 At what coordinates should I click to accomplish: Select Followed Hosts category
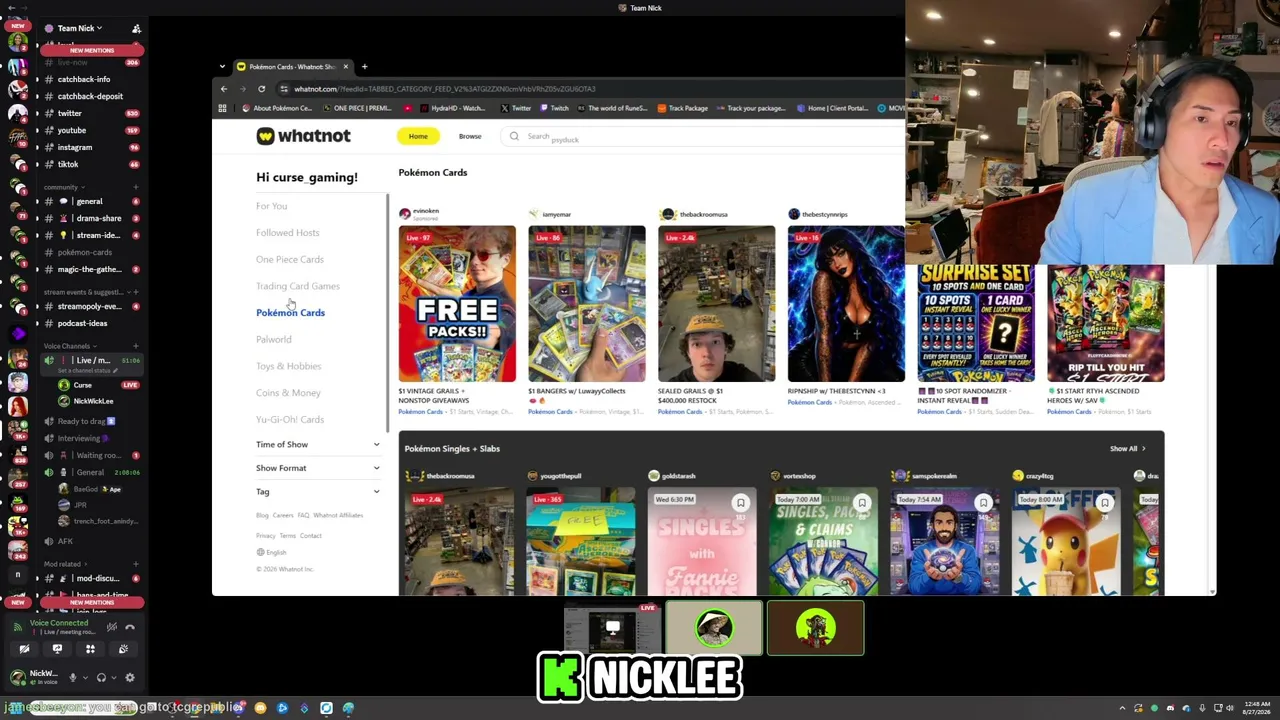coord(288,232)
